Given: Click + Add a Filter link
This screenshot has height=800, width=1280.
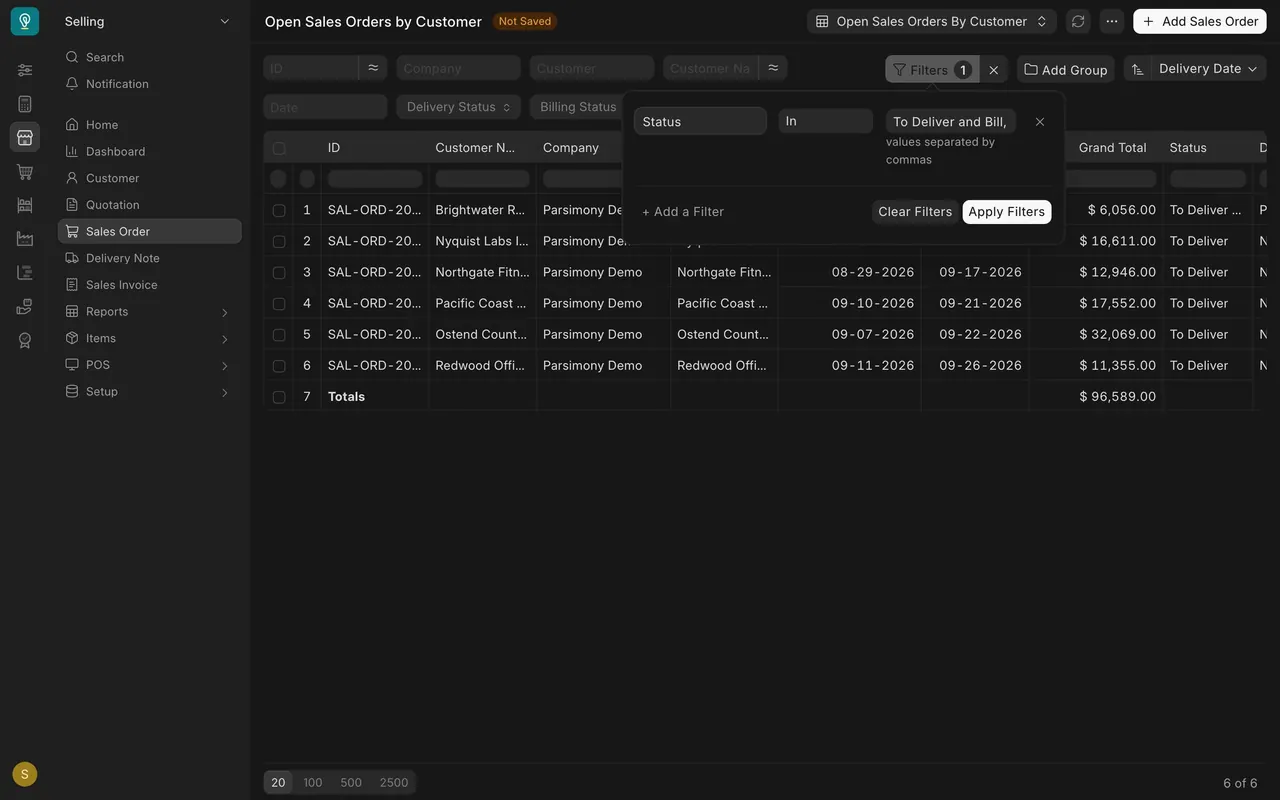Looking at the screenshot, I should click(x=683, y=212).
